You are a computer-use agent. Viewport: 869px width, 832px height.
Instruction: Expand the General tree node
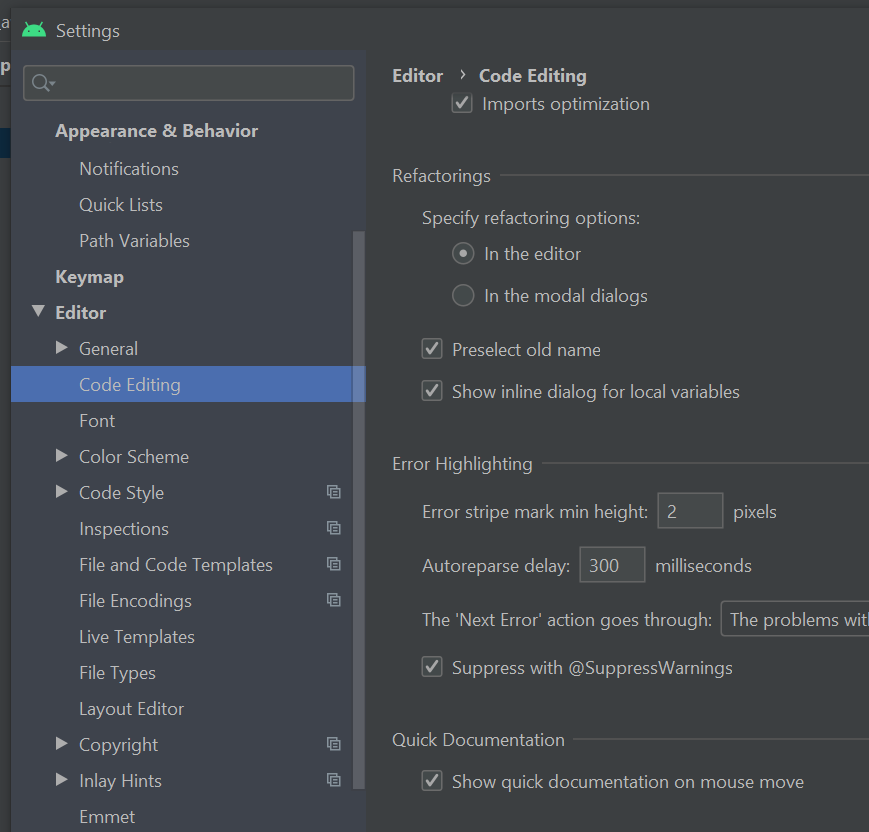(62, 348)
